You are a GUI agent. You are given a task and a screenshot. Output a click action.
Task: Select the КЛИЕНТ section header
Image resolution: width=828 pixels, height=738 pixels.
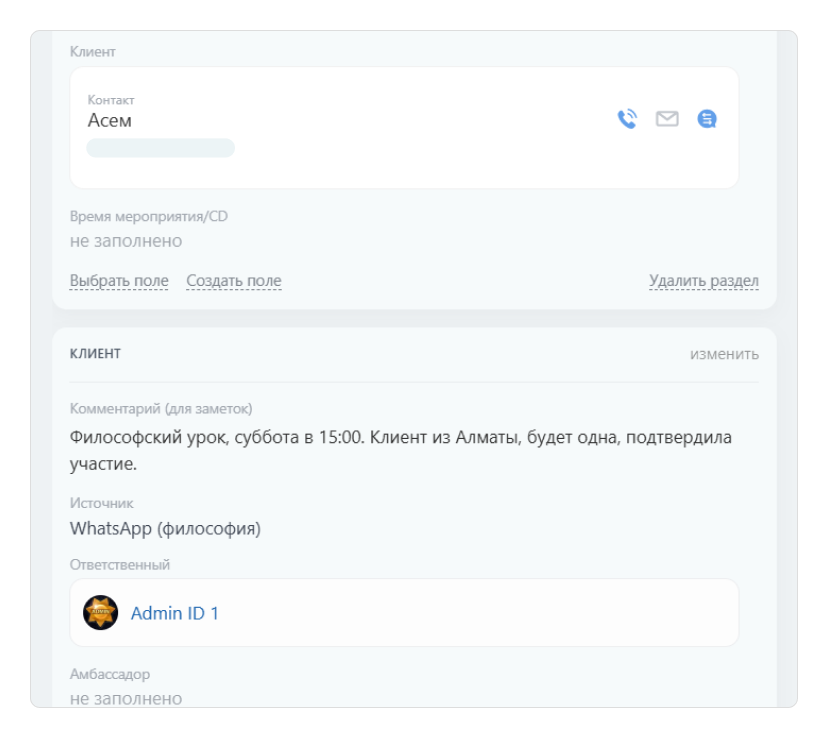[95, 353]
